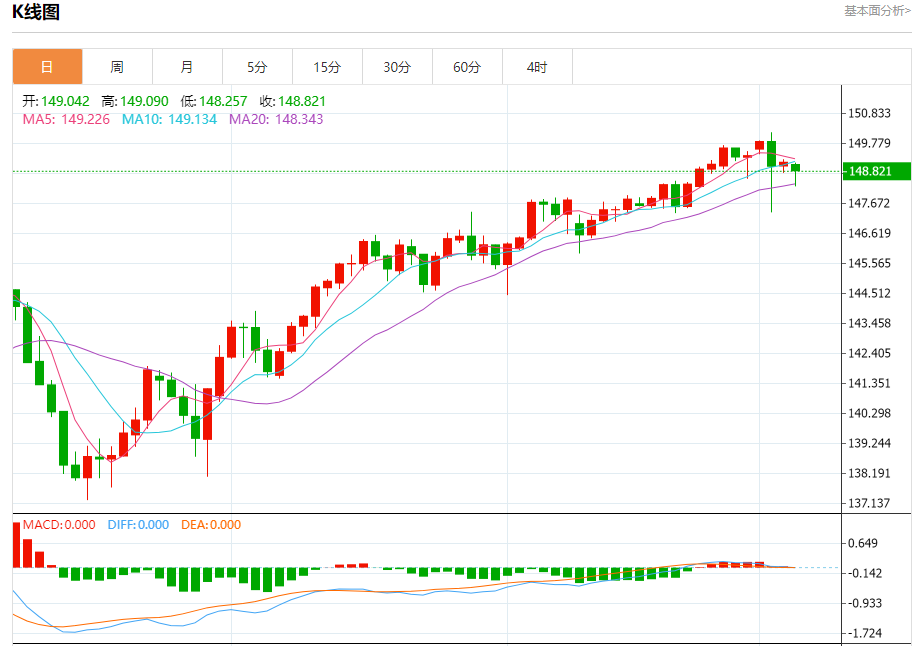Open the 30分 interval tab
Viewport: 922px width, 646px height.
[397, 66]
